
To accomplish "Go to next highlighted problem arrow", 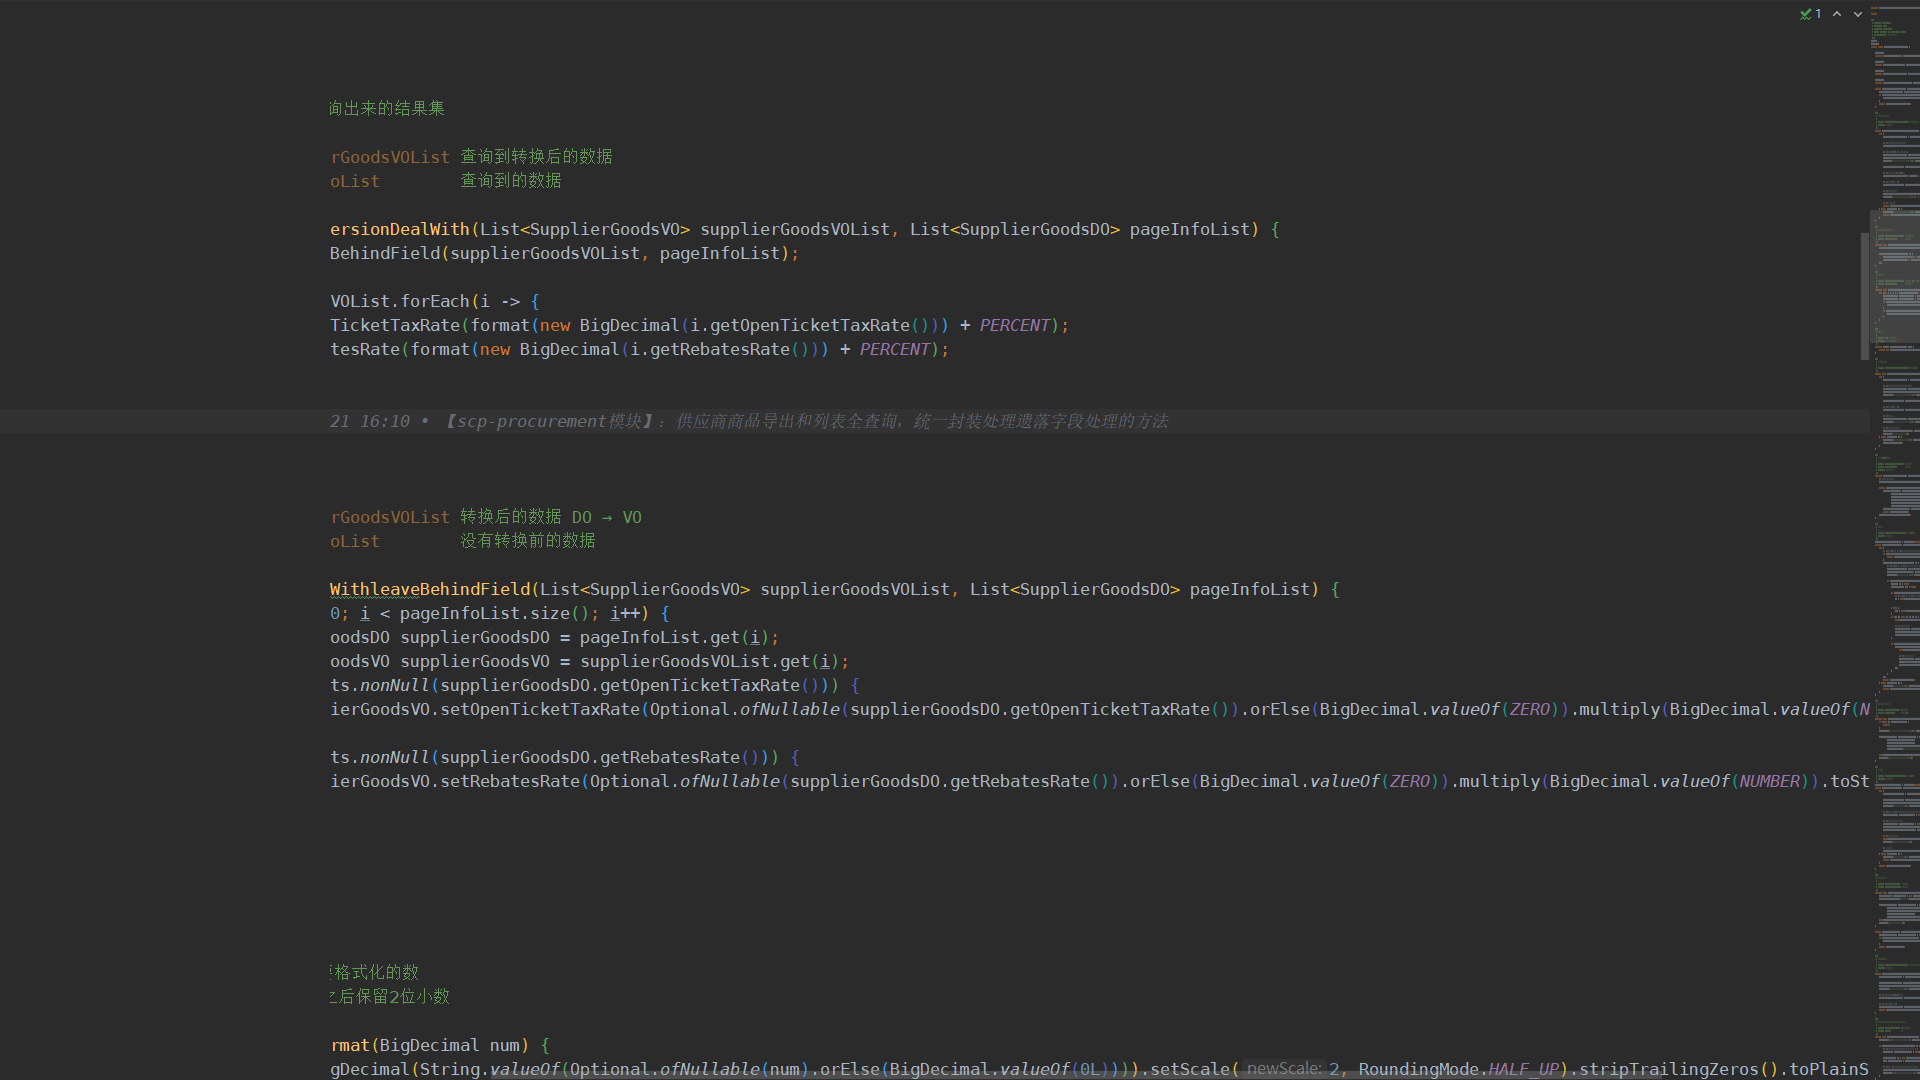I will (x=1858, y=14).
